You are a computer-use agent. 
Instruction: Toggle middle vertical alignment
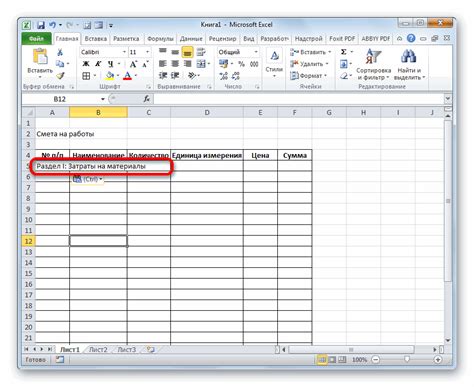[175, 52]
